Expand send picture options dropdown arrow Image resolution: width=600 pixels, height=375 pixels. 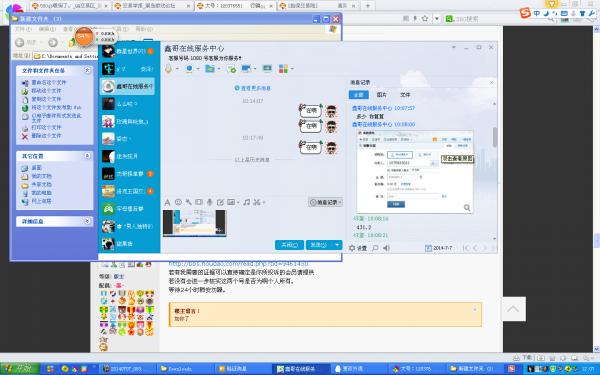click(x=238, y=202)
